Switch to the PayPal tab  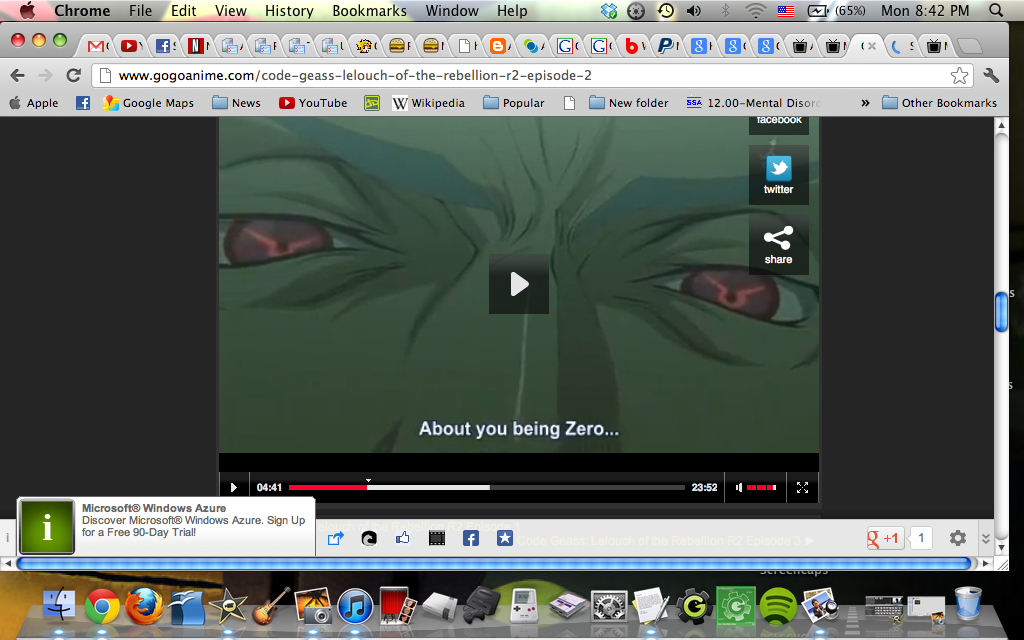point(666,46)
